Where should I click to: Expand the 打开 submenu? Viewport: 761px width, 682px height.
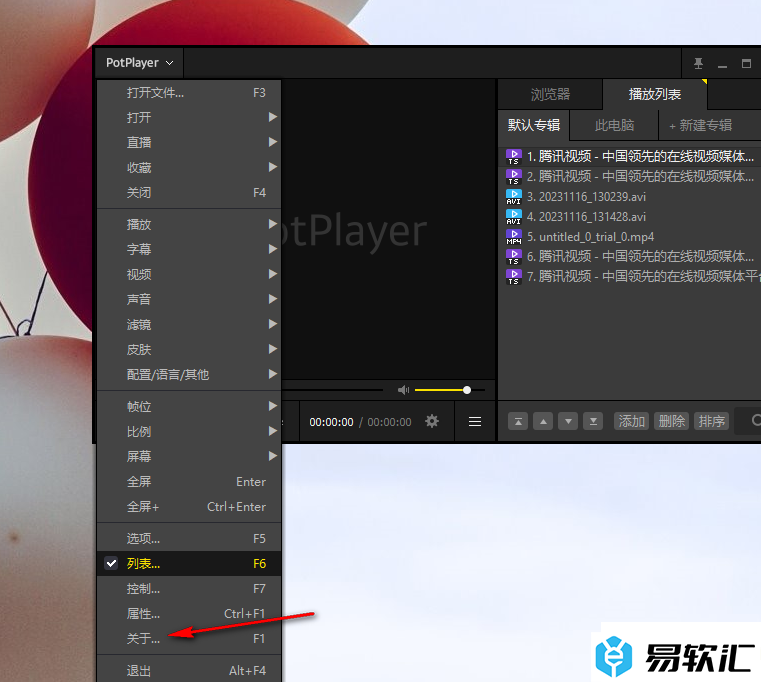[189, 117]
